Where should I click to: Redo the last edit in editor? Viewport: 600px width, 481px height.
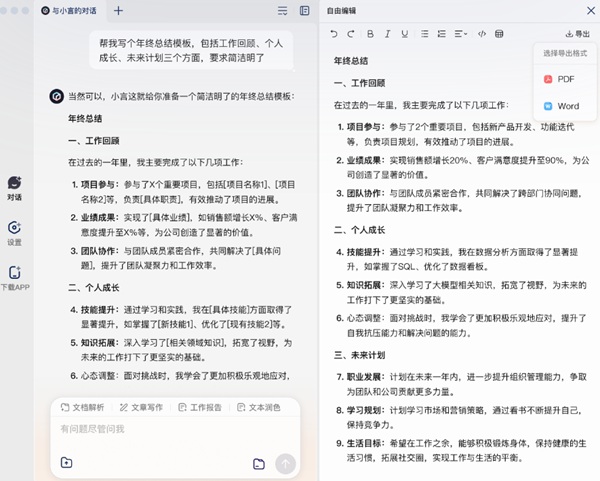click(351, 34)
